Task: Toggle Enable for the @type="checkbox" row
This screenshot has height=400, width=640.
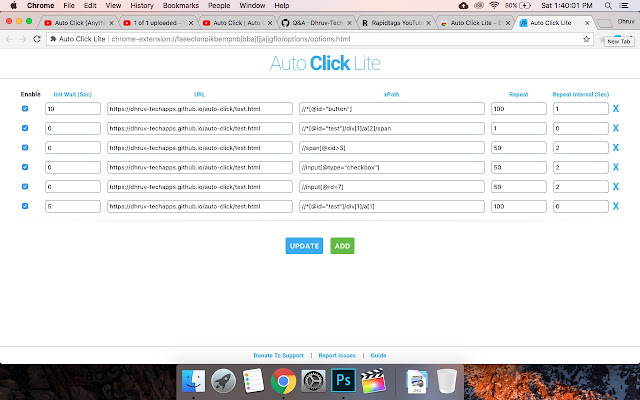Action: point(25,167)
